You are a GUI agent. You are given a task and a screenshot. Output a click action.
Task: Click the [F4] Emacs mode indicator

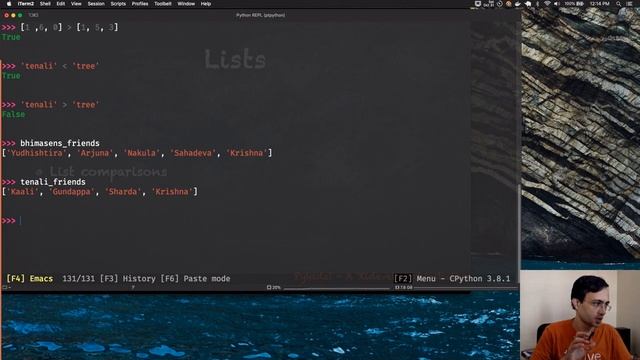point(30,278)
